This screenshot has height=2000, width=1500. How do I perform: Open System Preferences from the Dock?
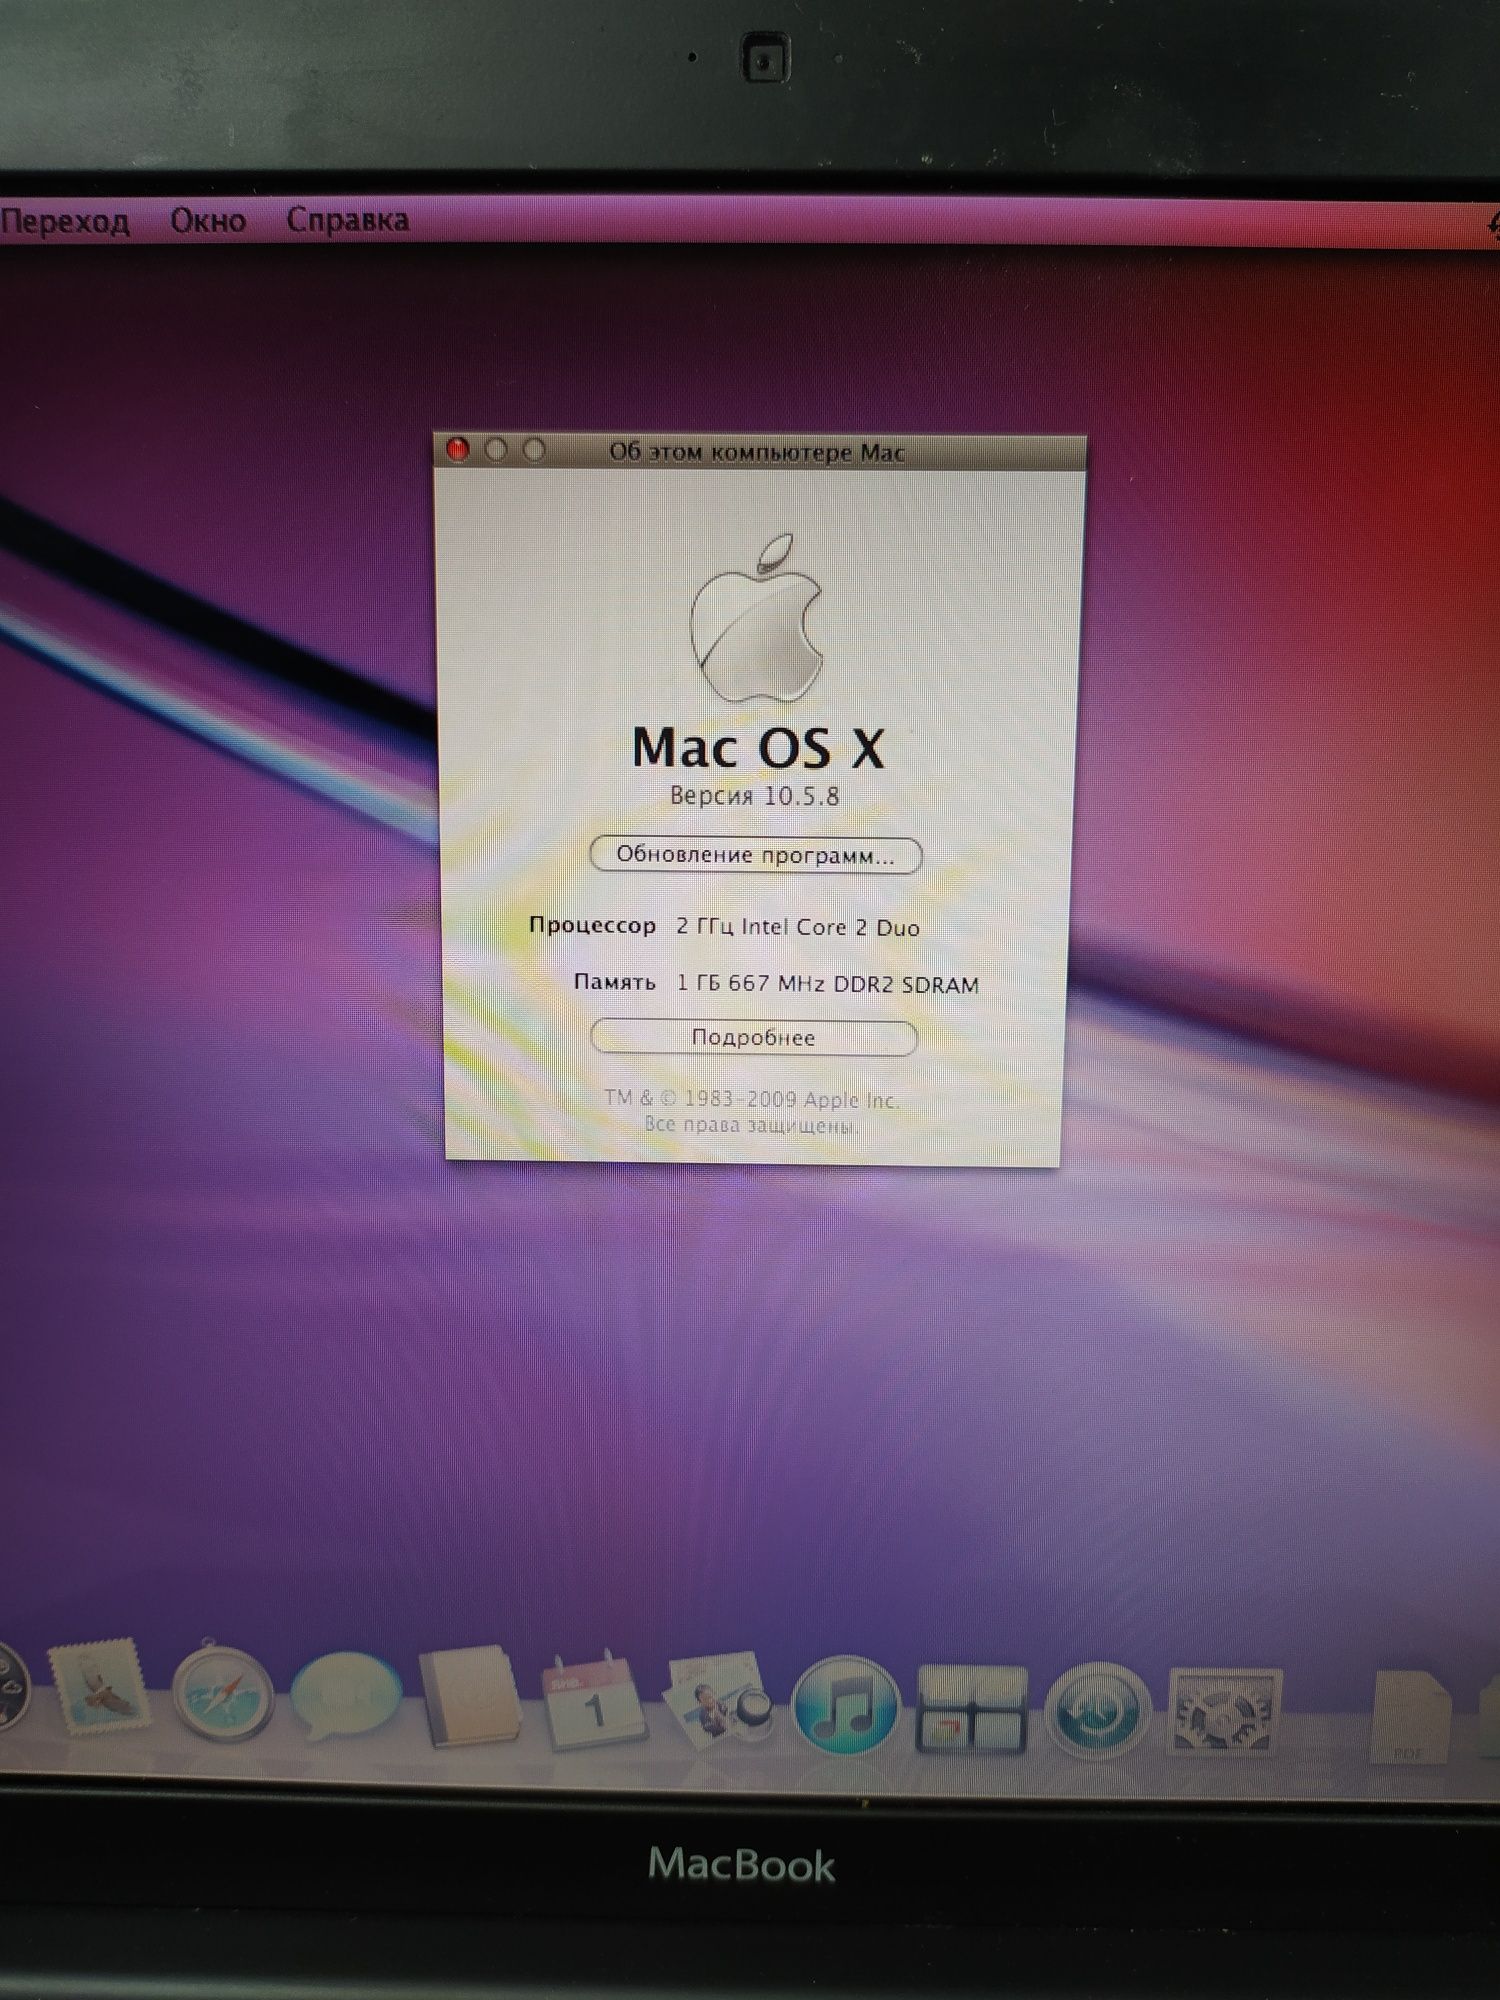pos(1224,1712)
